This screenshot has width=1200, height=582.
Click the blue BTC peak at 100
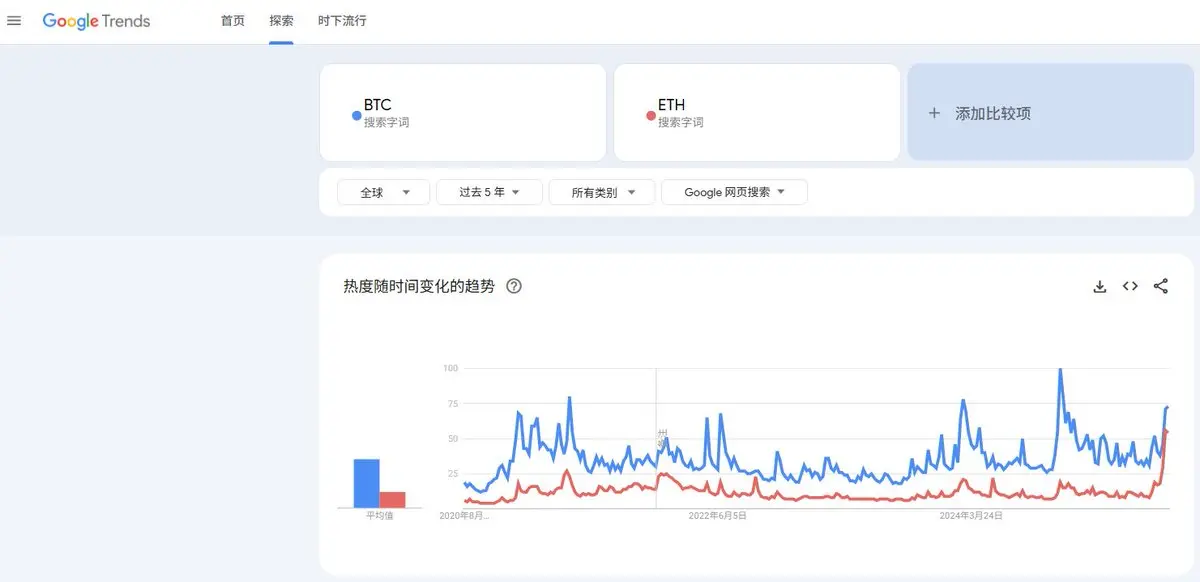coord(1059,371)
